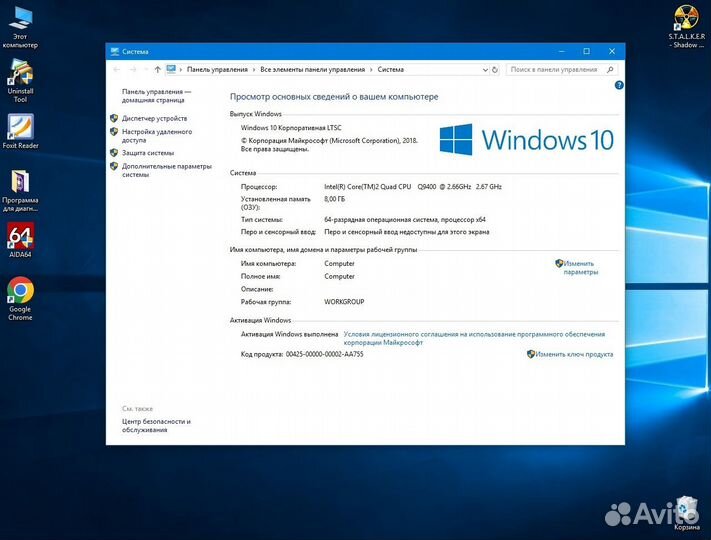Click the Computer value next to Полное имя

(x=339, y=276)
